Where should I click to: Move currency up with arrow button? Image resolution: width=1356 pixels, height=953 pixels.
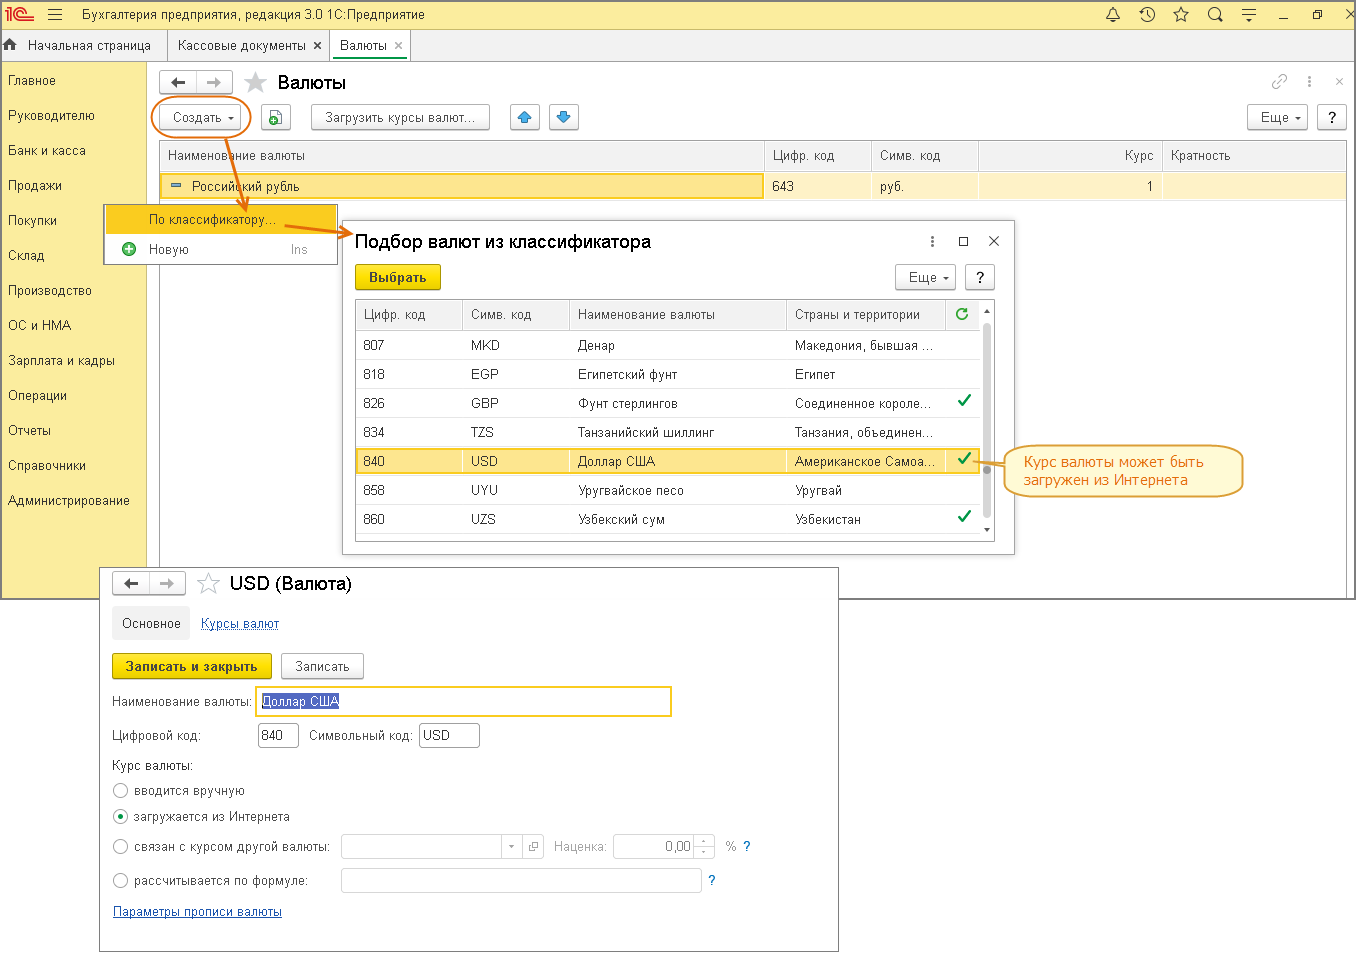525,118
